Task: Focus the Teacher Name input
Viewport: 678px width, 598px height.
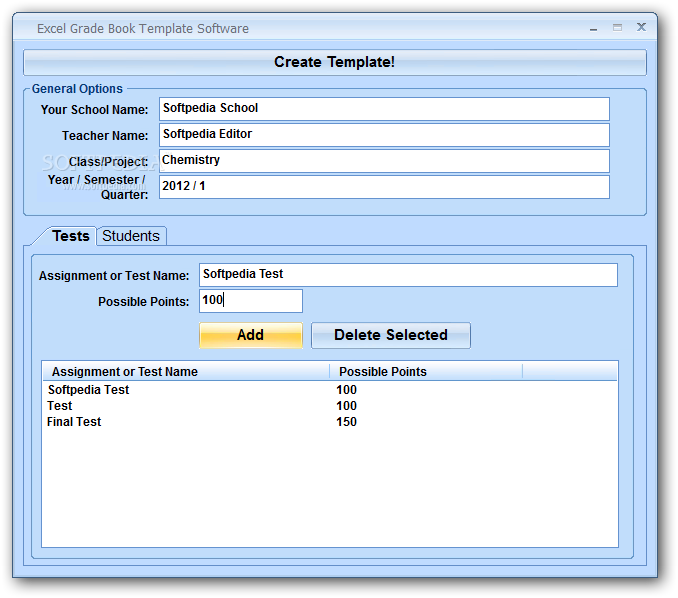Action: tap(384, 135)
